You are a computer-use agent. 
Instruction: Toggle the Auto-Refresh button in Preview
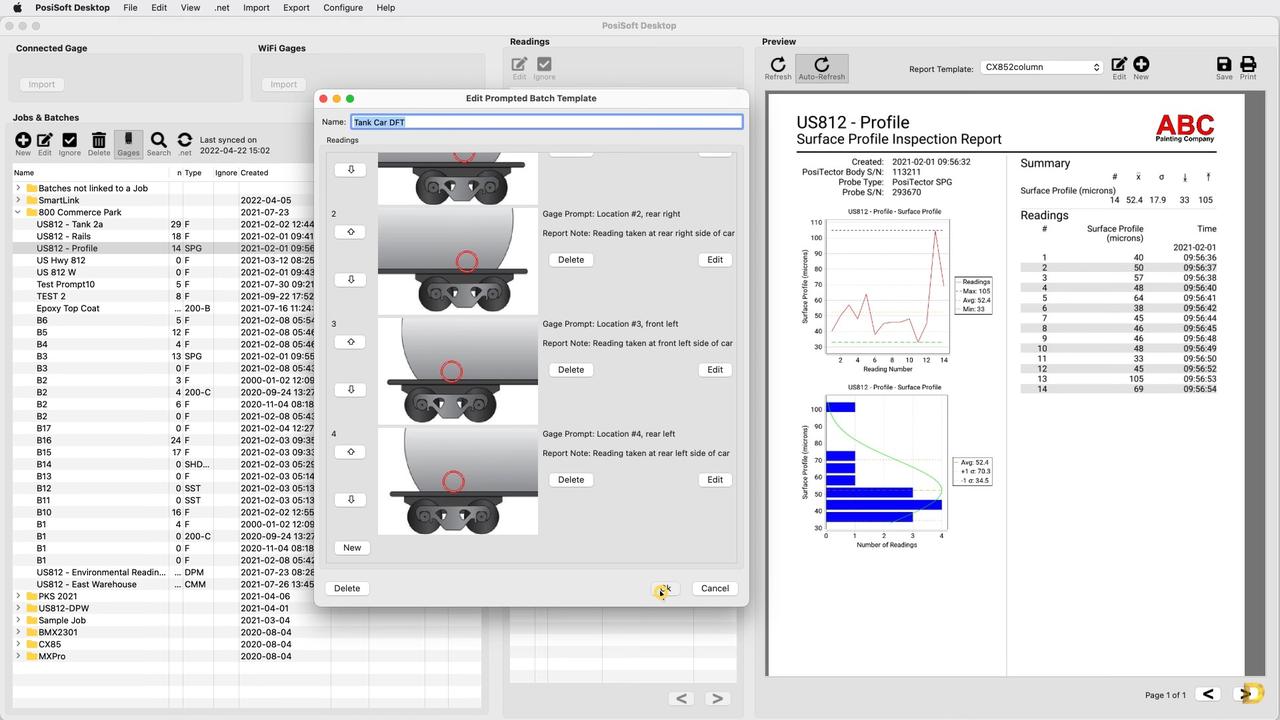click(x=821, y=68)
